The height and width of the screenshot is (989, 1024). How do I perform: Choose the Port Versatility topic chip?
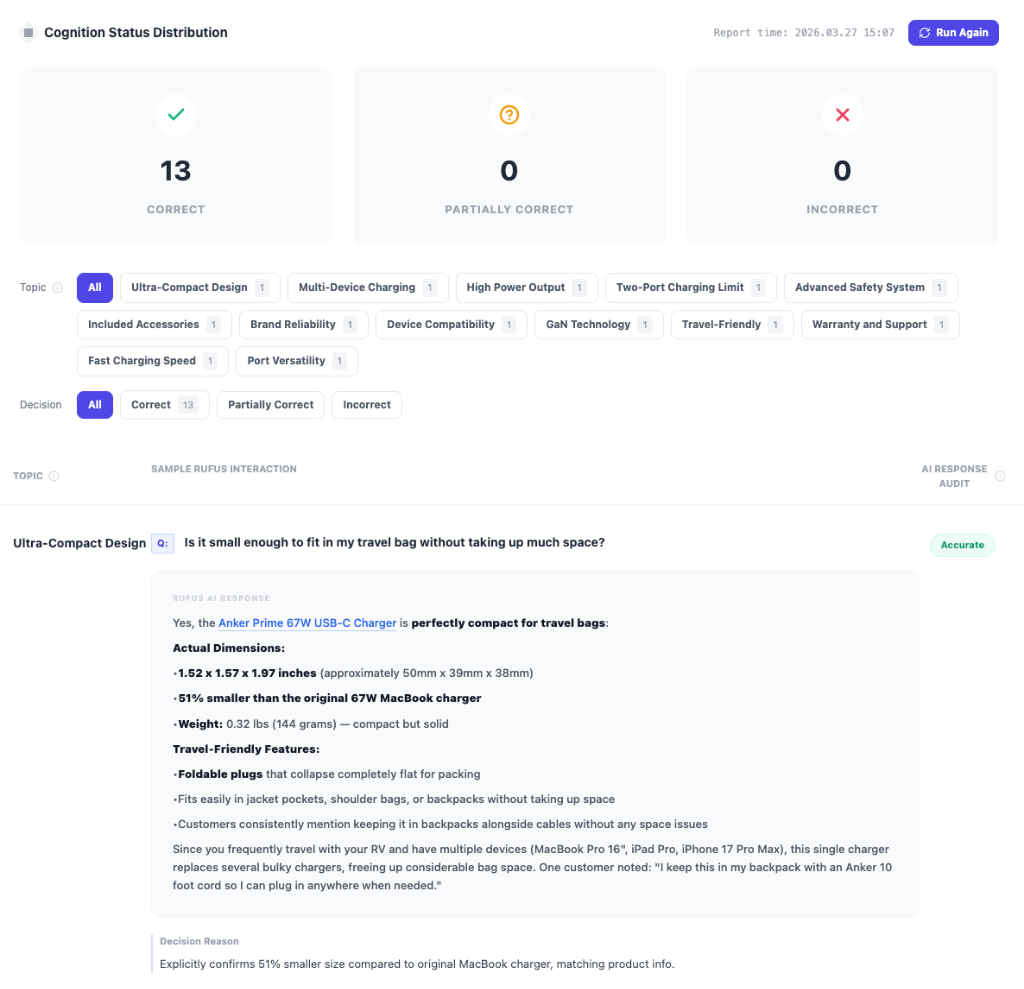coord(296,361)
